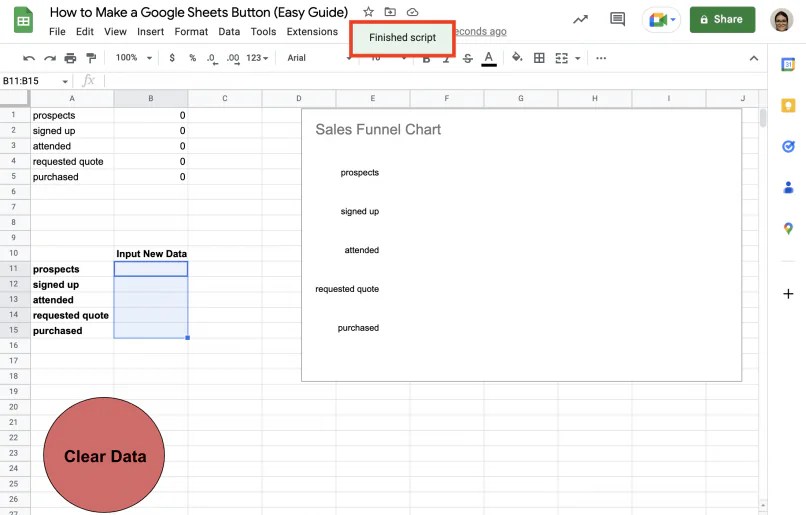Open the View menu
806x515 pixels.
115,31
